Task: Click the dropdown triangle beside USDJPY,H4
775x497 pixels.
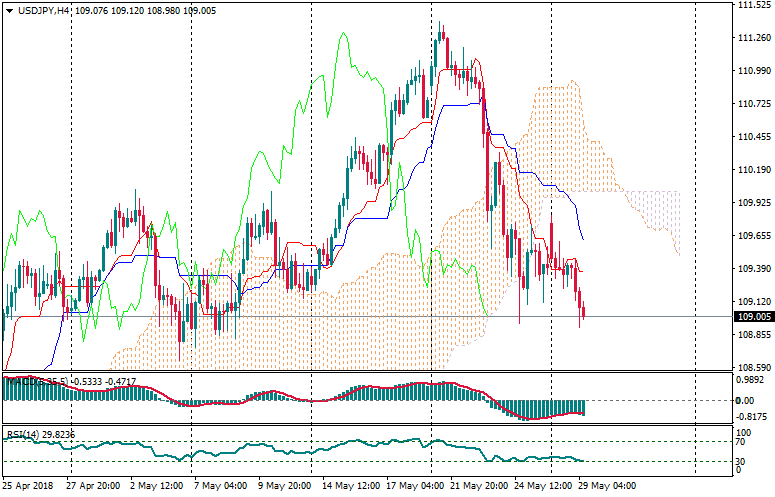Action: click(x=9, y=9)
